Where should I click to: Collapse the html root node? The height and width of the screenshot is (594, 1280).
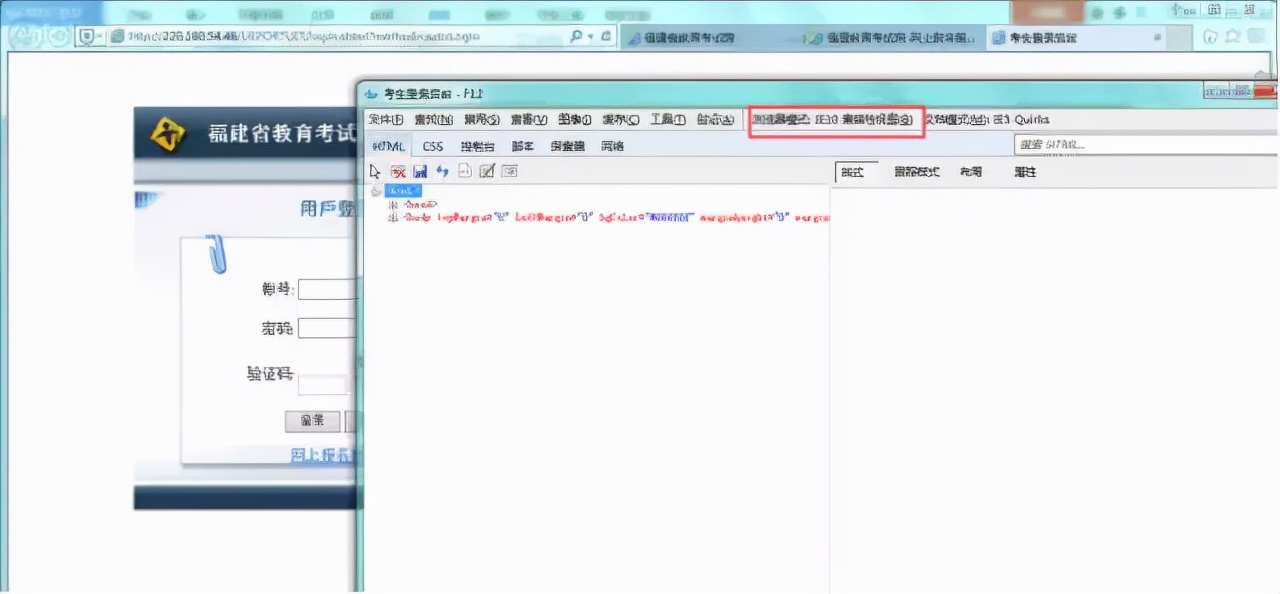pyautogui.click(x=376, y=191)
